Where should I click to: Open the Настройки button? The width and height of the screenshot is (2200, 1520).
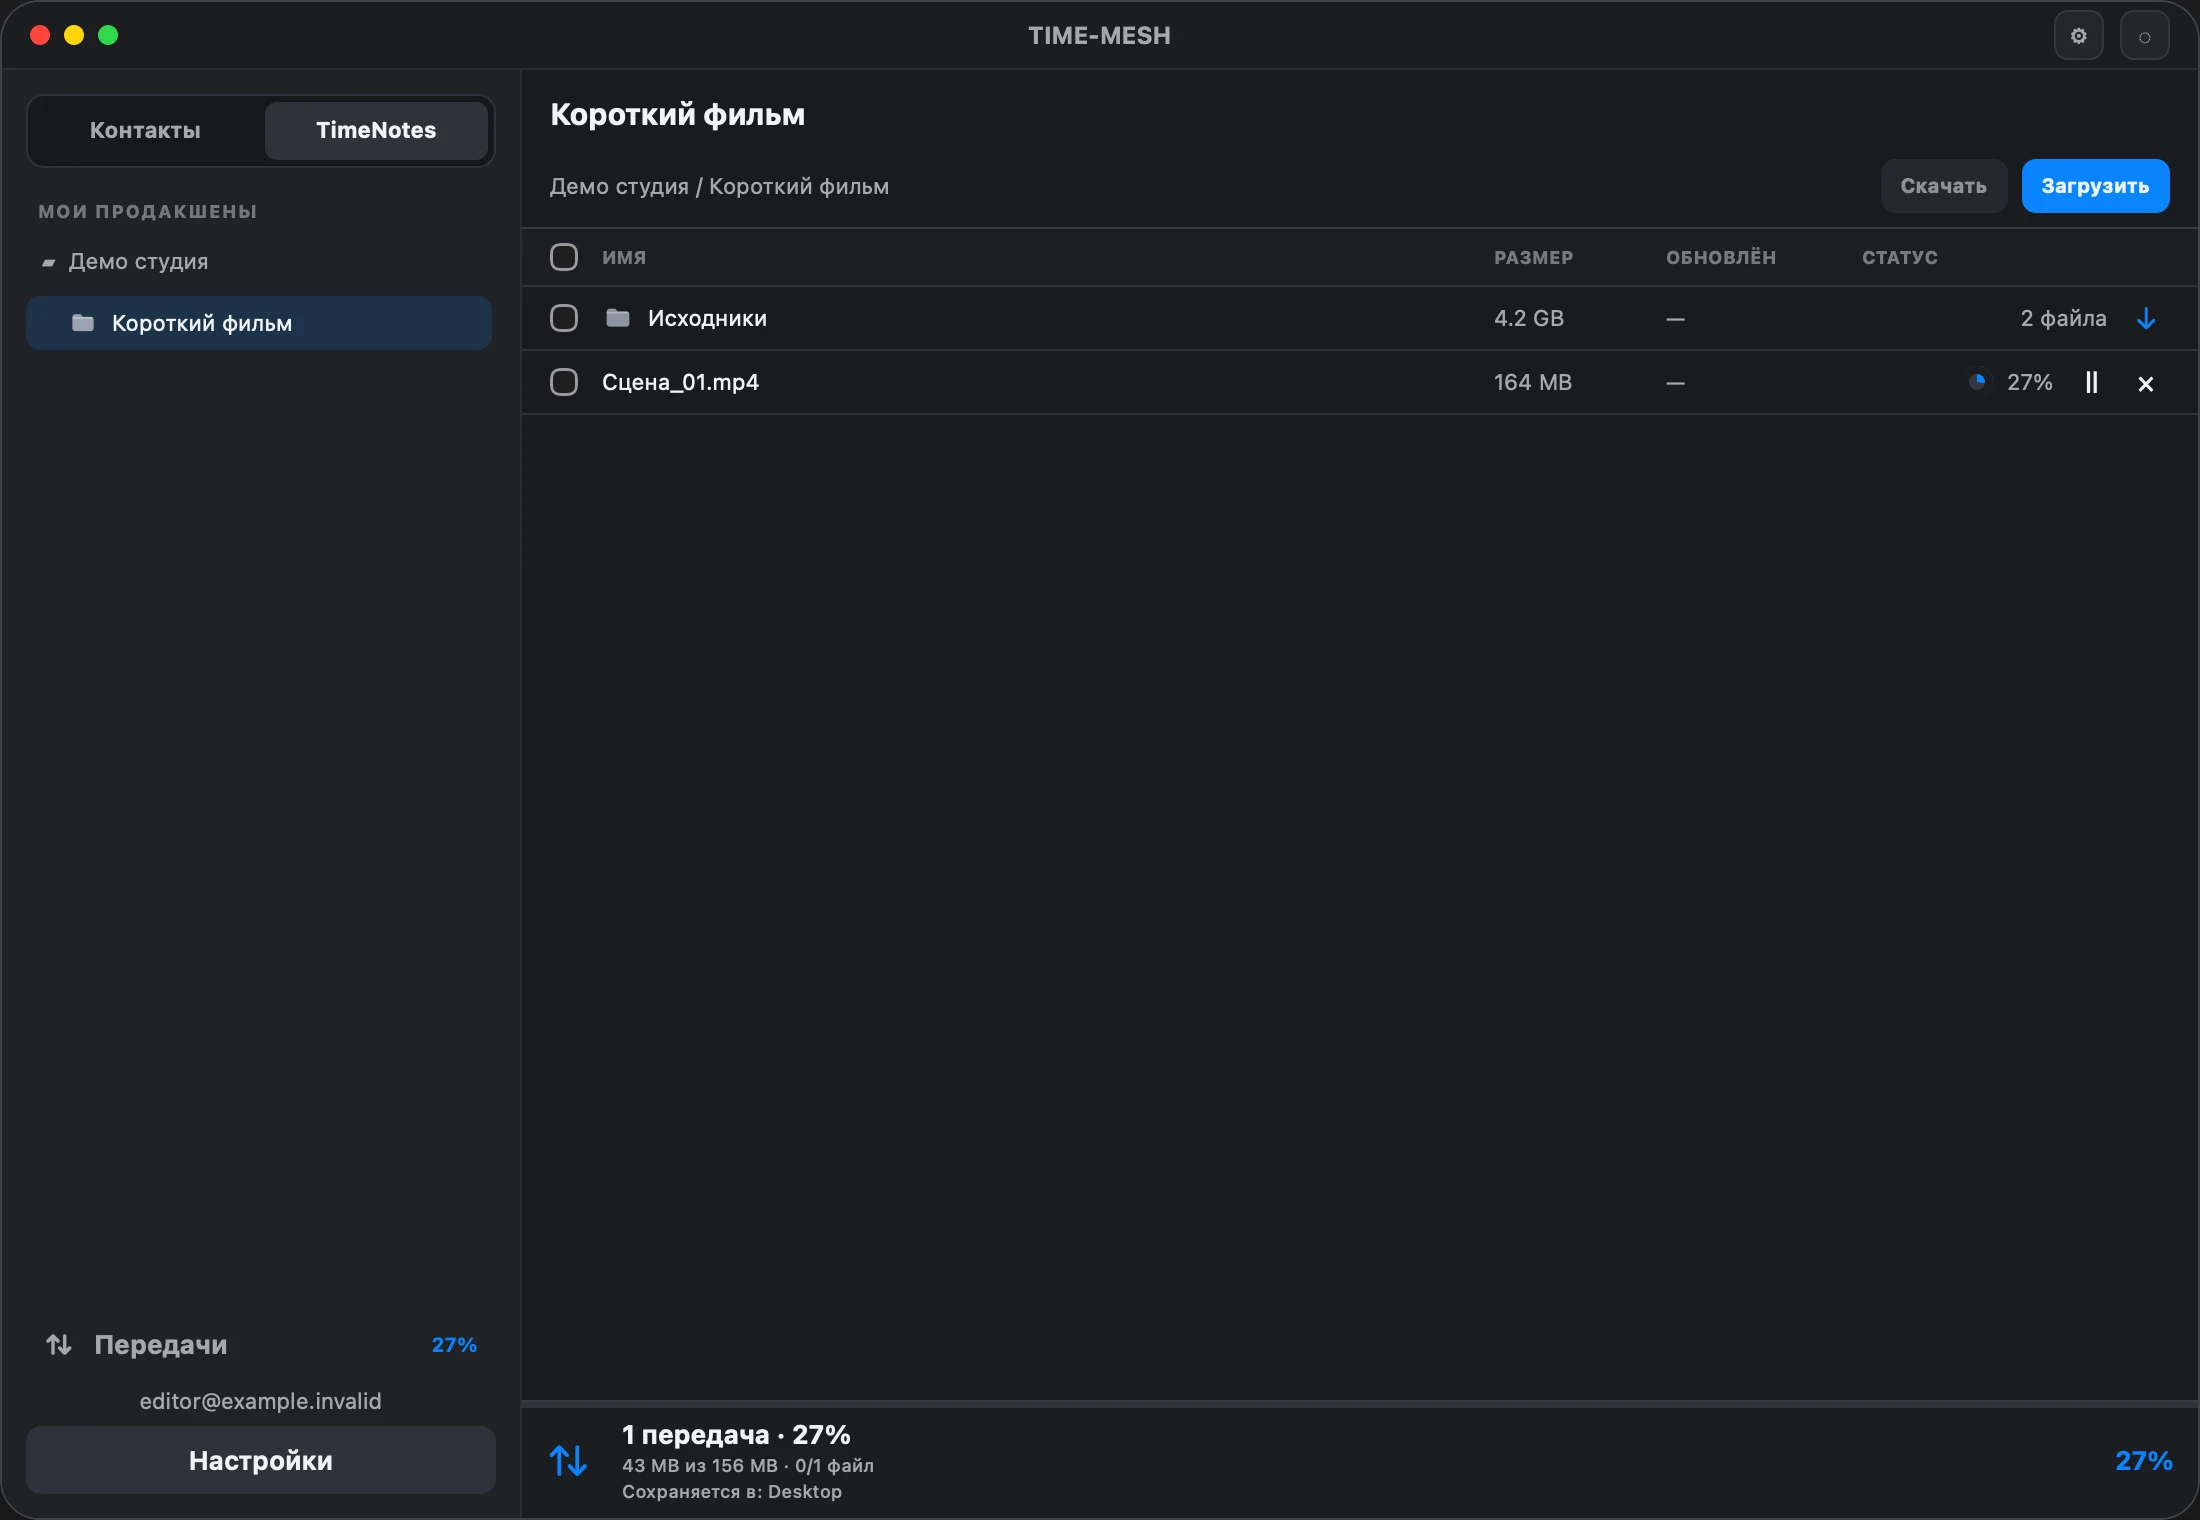tap(261, 1461)
